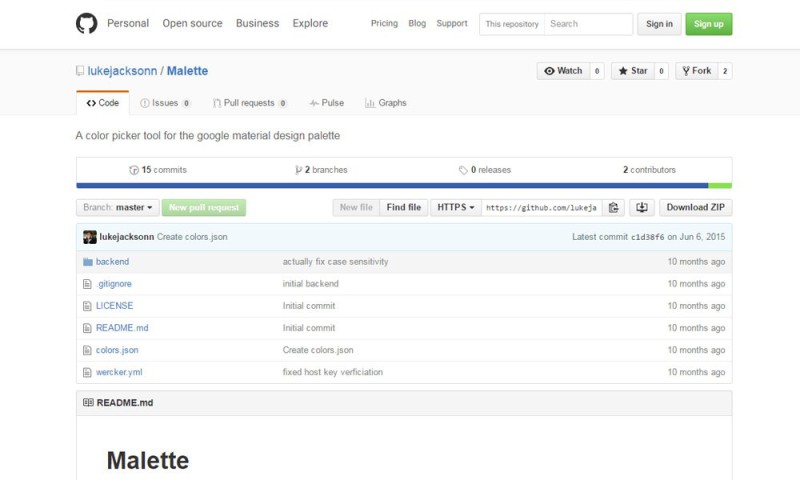Viewport: 800px width, 480px height.
Task: Click the README.md header book icon
Action: pyautogui.click(x=88, y=403)
